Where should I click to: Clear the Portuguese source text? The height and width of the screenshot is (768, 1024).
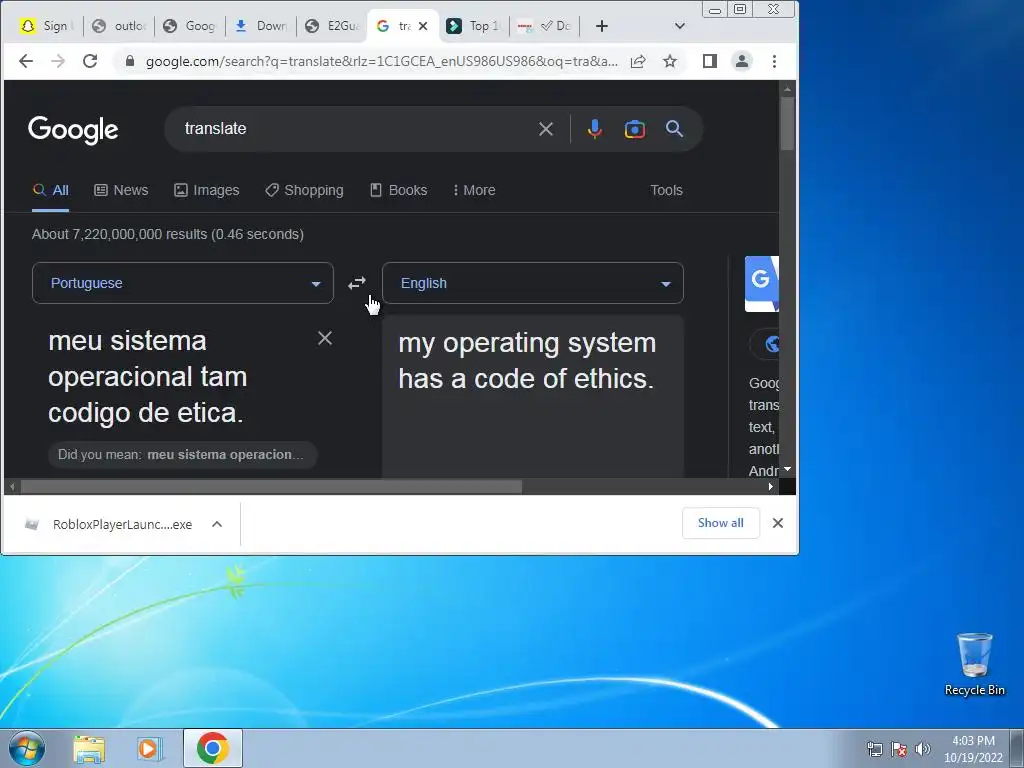325,338
